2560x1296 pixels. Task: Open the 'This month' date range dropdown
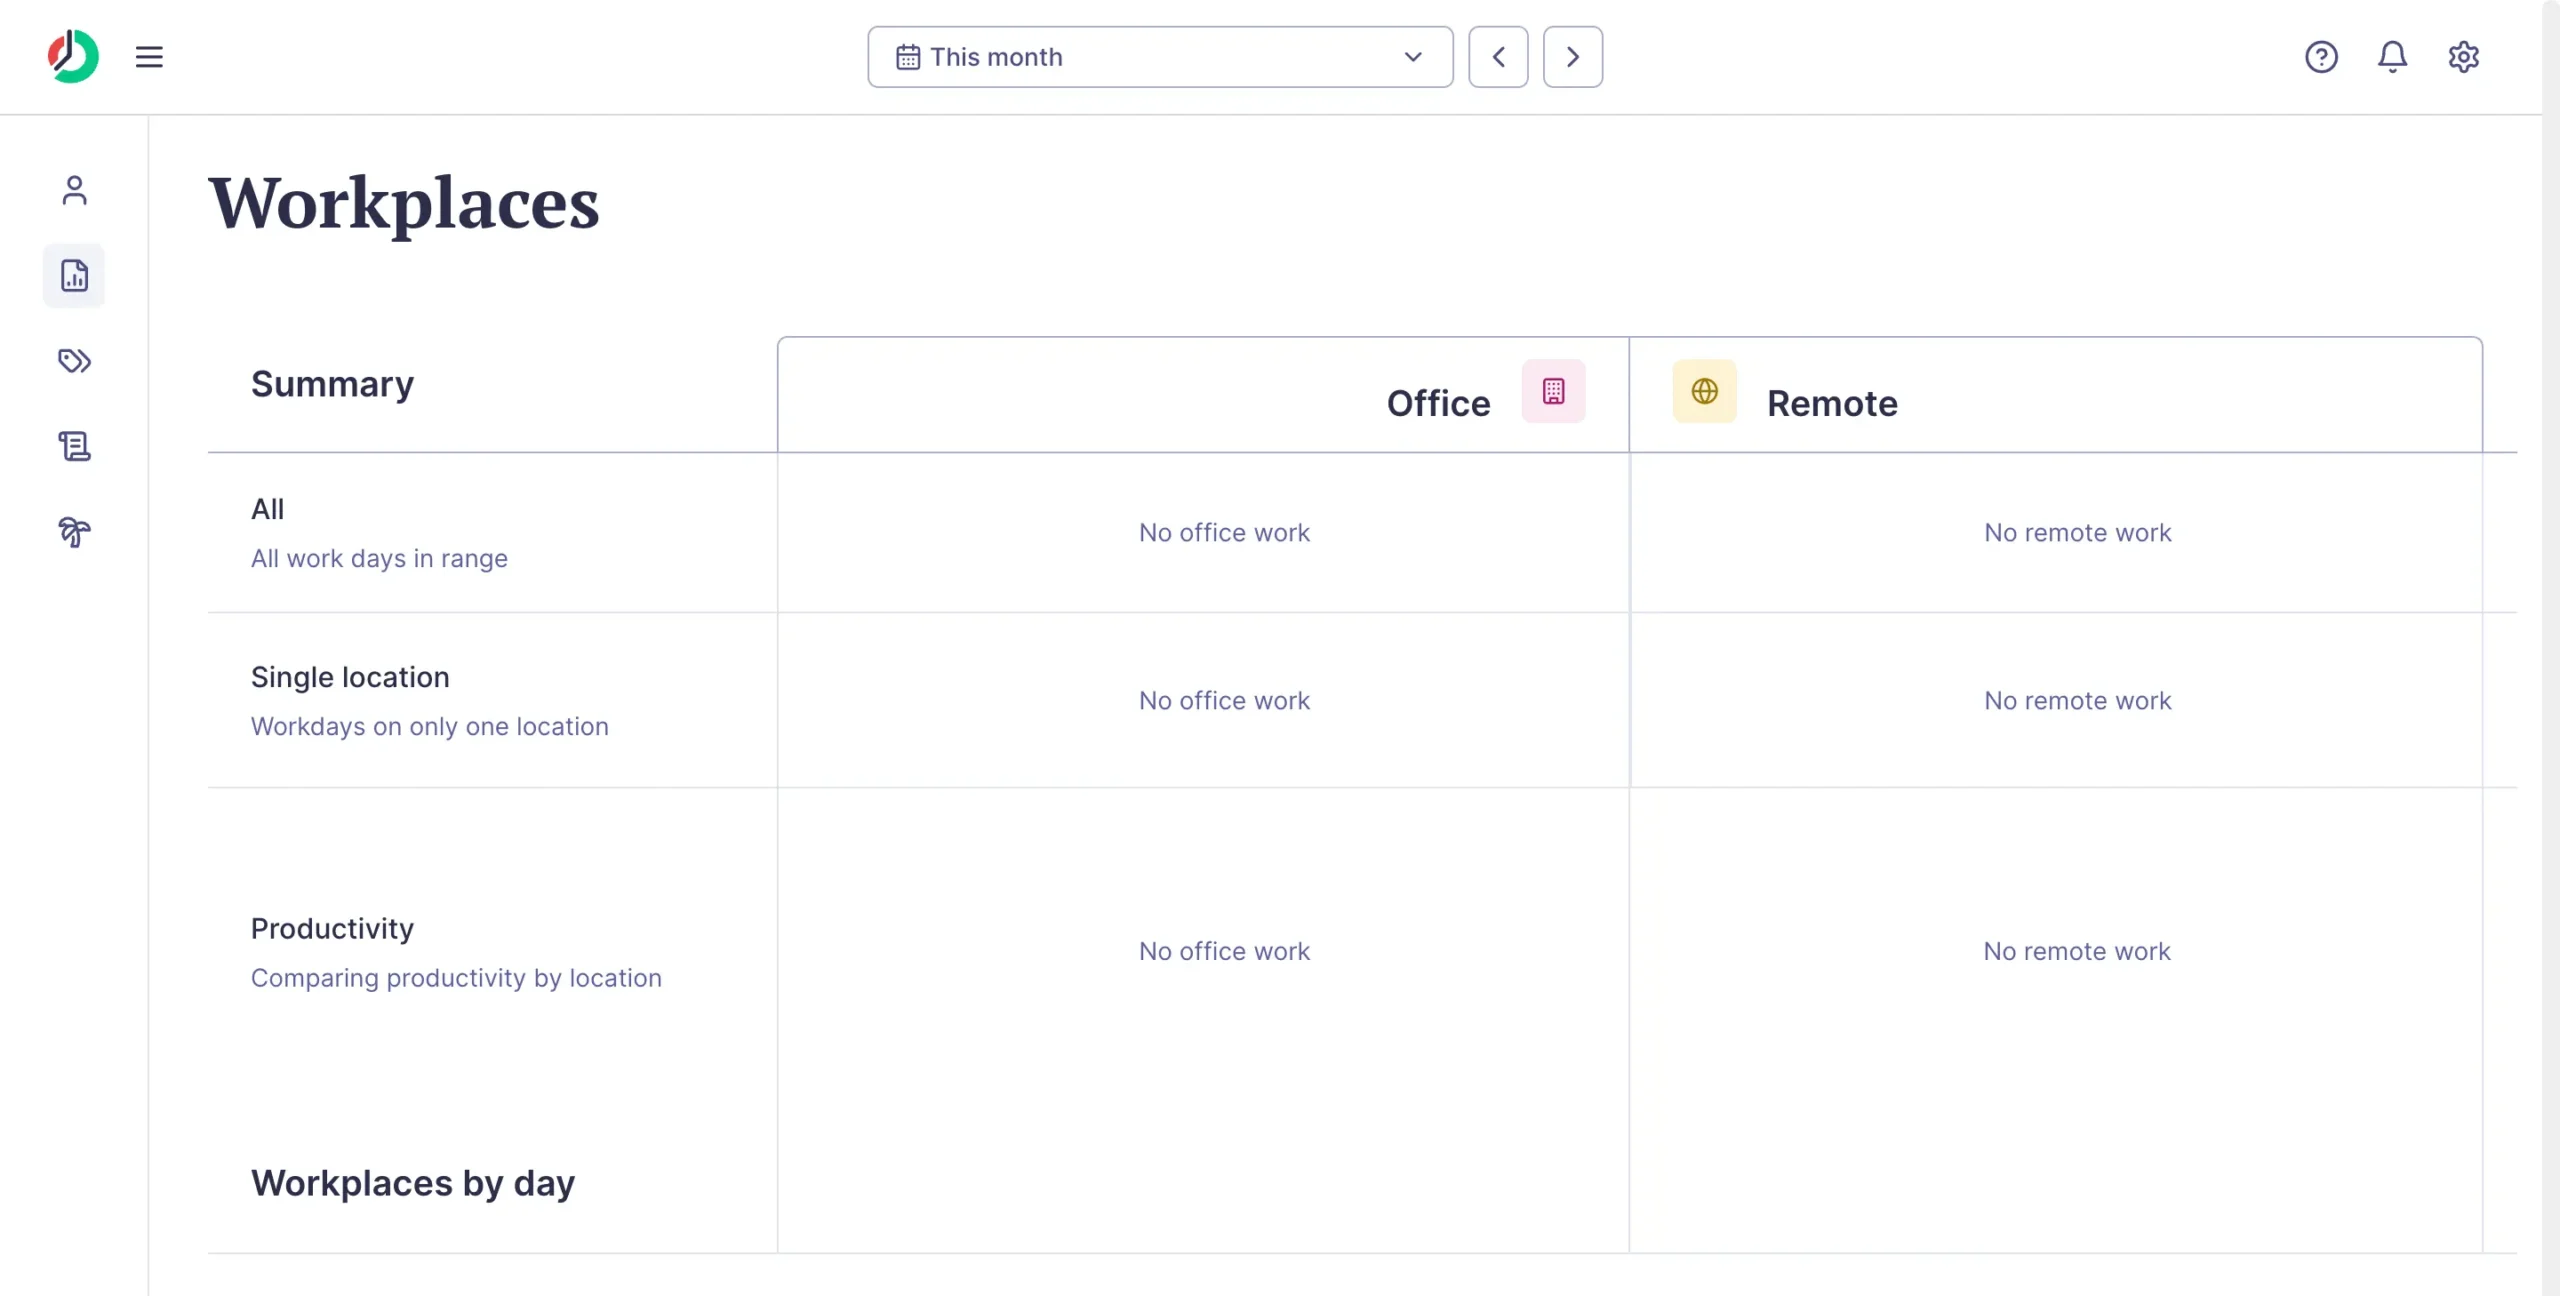click(1160, 57)
